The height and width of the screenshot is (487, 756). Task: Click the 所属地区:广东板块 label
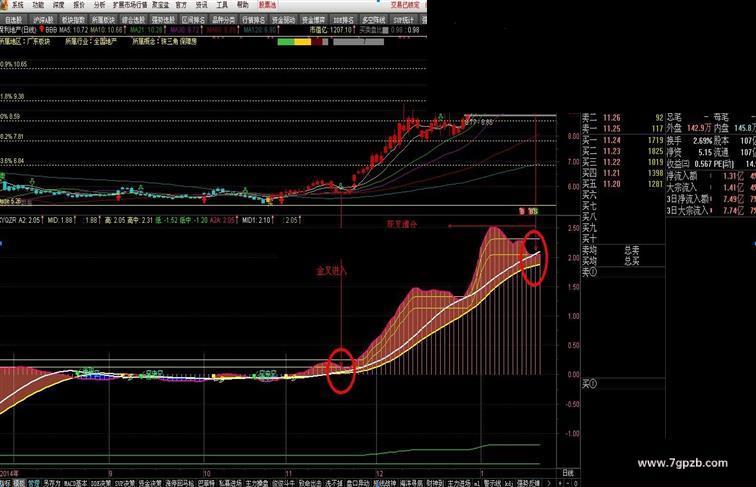(25, 41)
